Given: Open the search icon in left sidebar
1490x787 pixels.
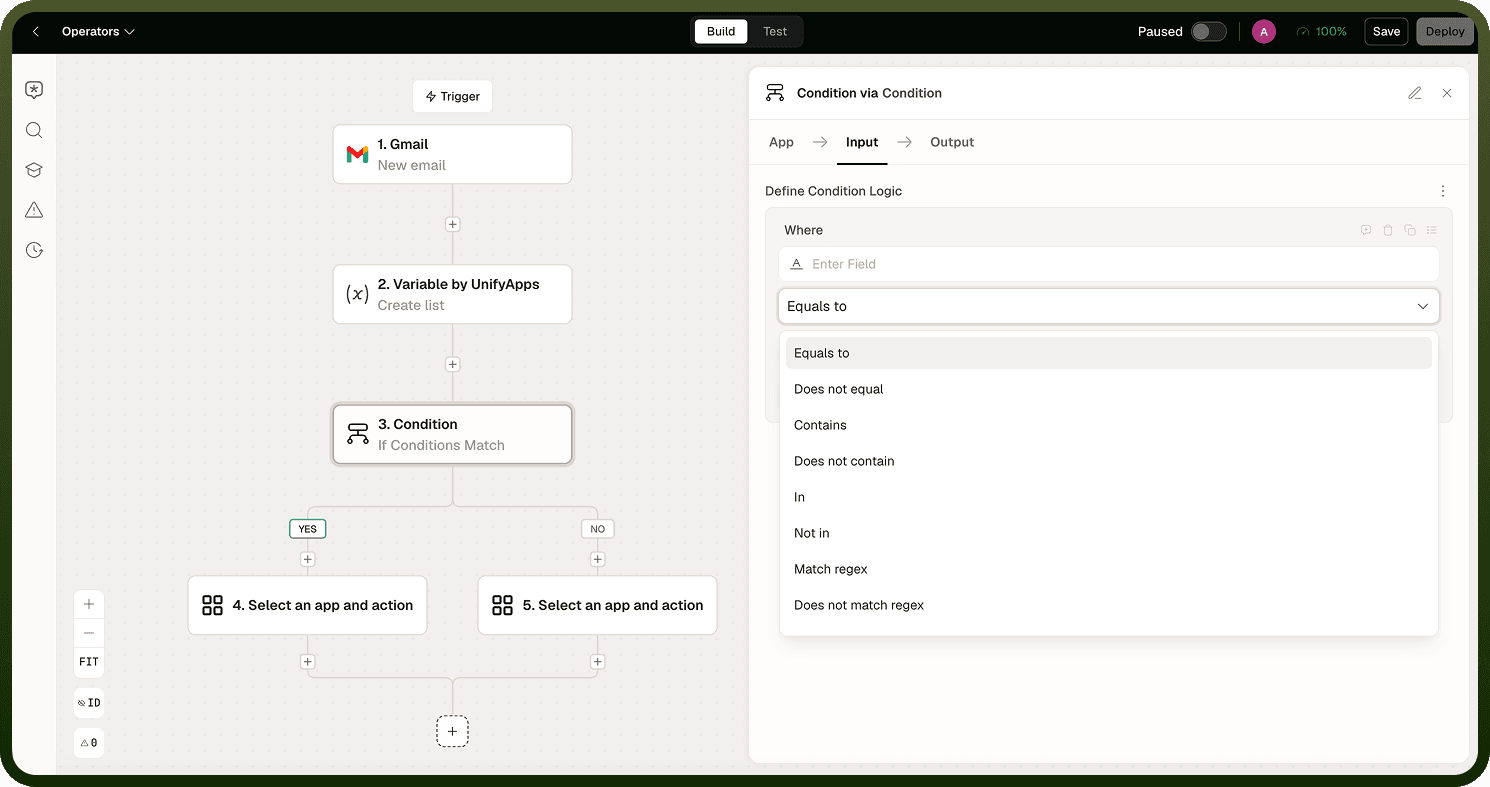Looking at the screenshot, I should (x=34, y=130).
